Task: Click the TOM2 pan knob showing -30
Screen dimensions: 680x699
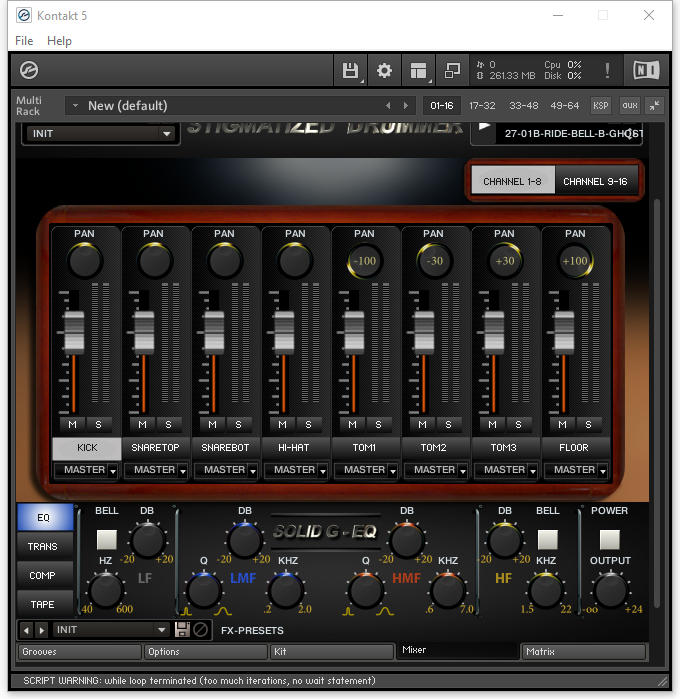Action: (x=434, y=261)
